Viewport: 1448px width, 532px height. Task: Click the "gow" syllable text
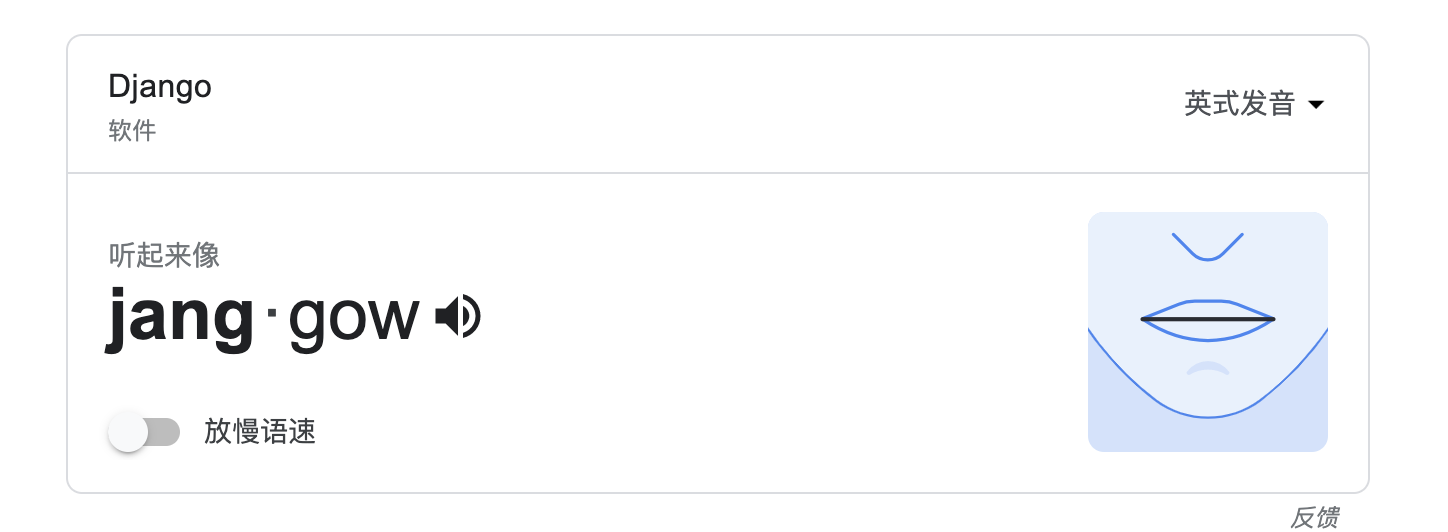354,320
